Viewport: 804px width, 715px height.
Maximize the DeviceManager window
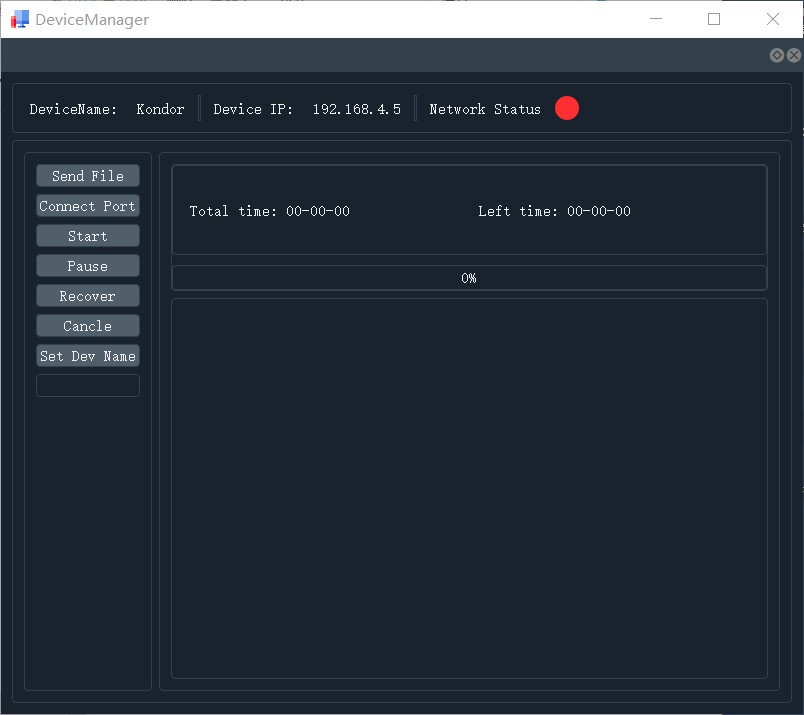(x=714, y=19)
